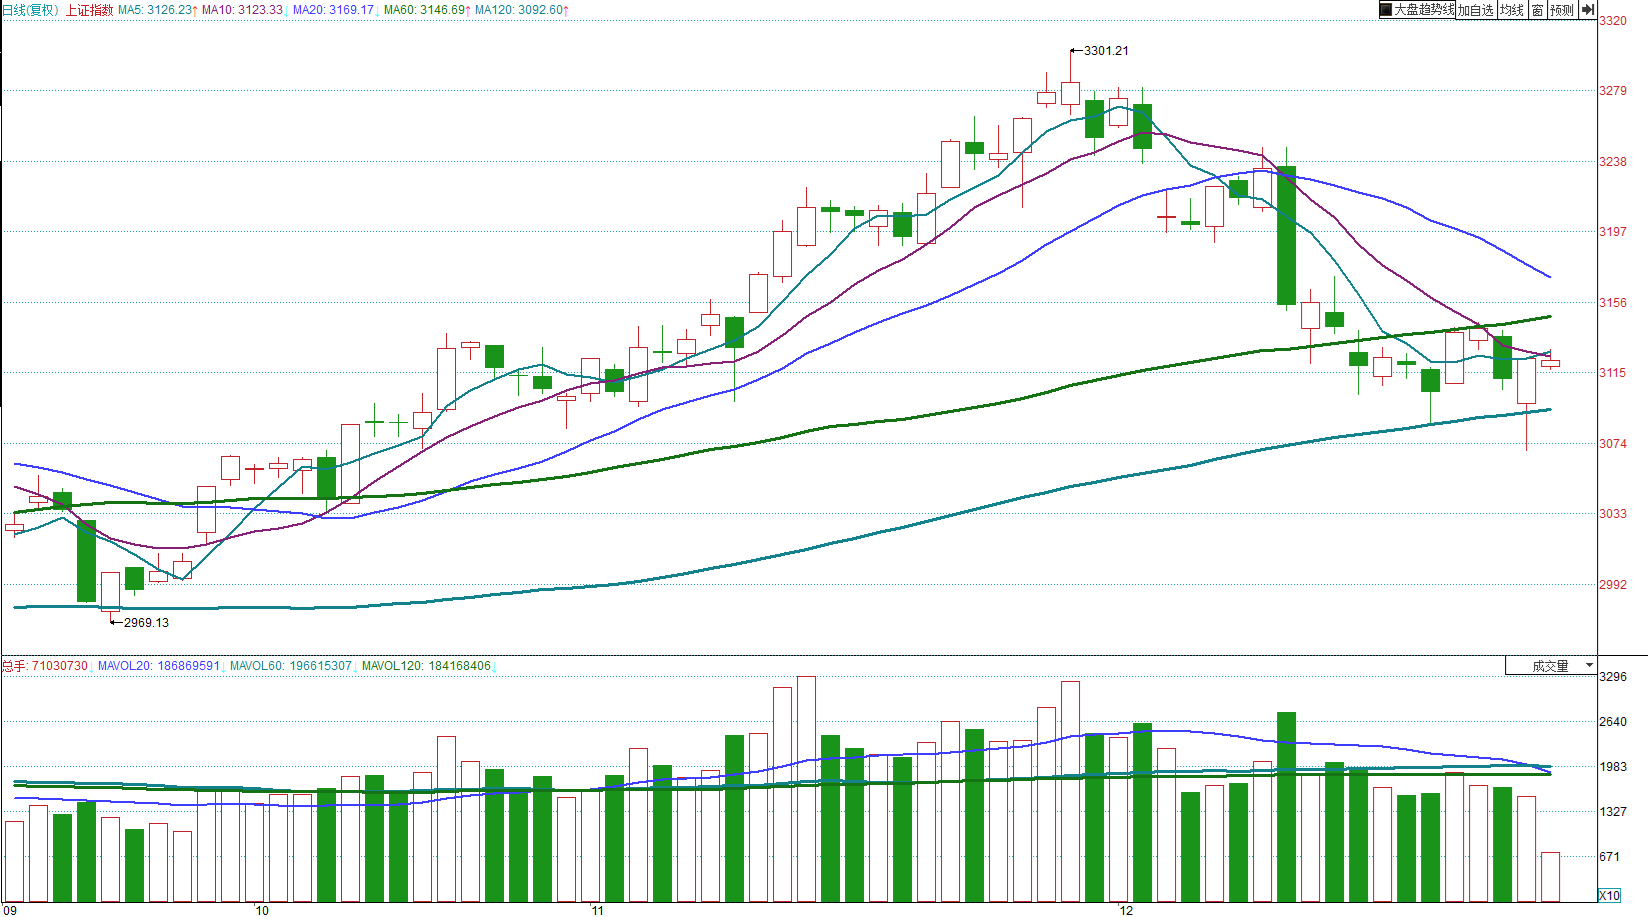Viewport: 1648px width, 917px height.
Task: Open the 均线 moving average settings
Action: (1511, 10)
